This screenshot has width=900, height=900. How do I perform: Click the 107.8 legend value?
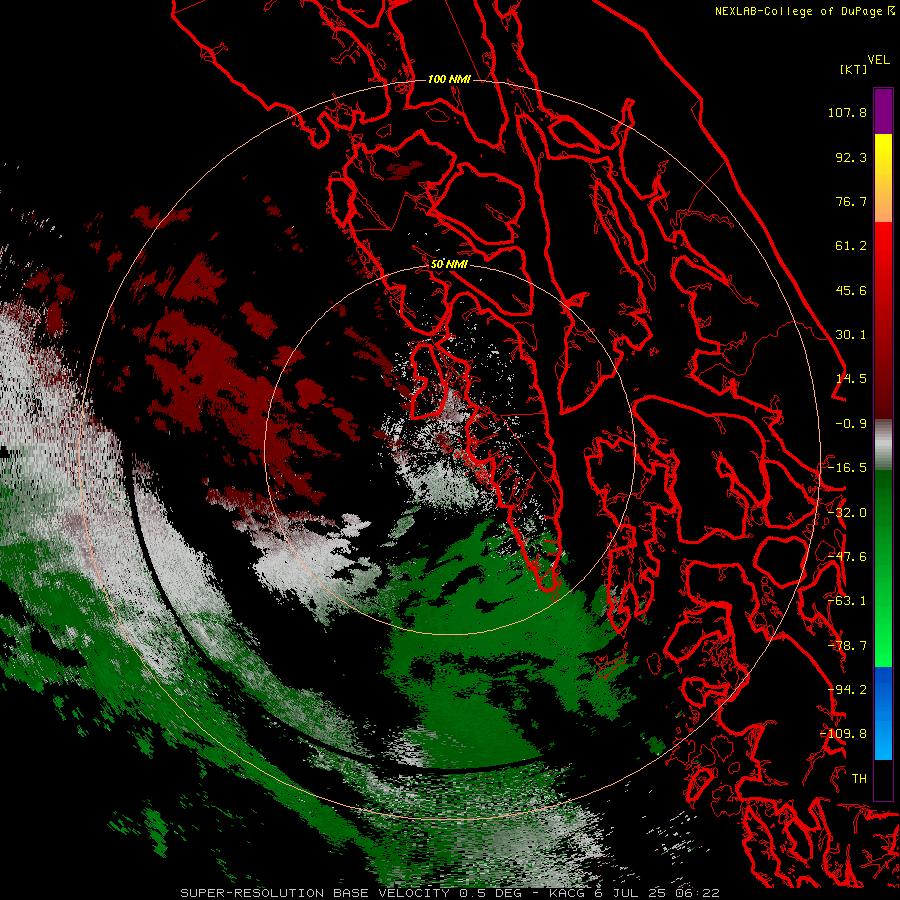(847, 112)
